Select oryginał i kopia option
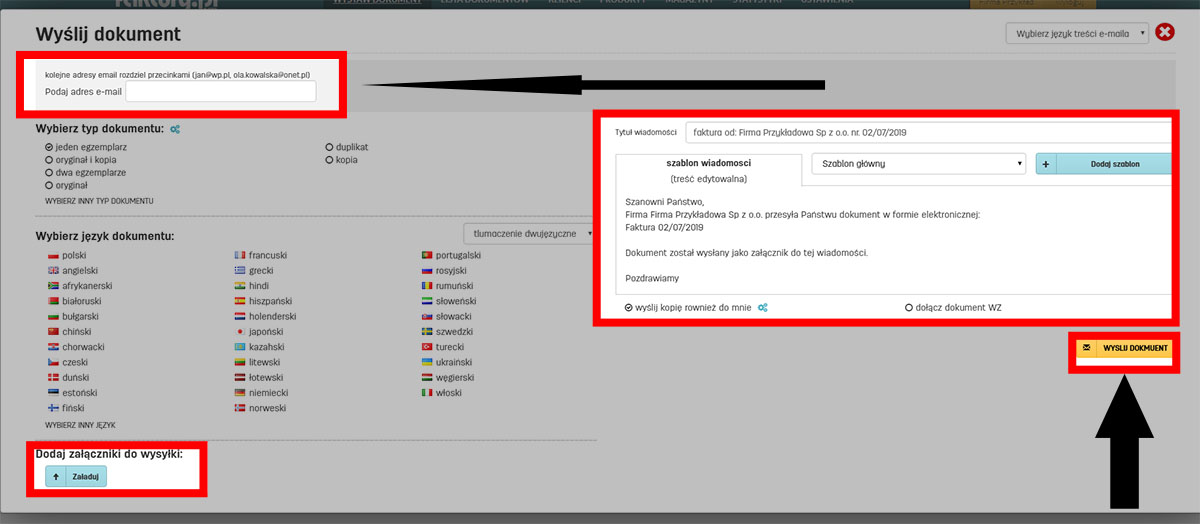Screen dimensions: 1200x524 [x=49, y=159]
